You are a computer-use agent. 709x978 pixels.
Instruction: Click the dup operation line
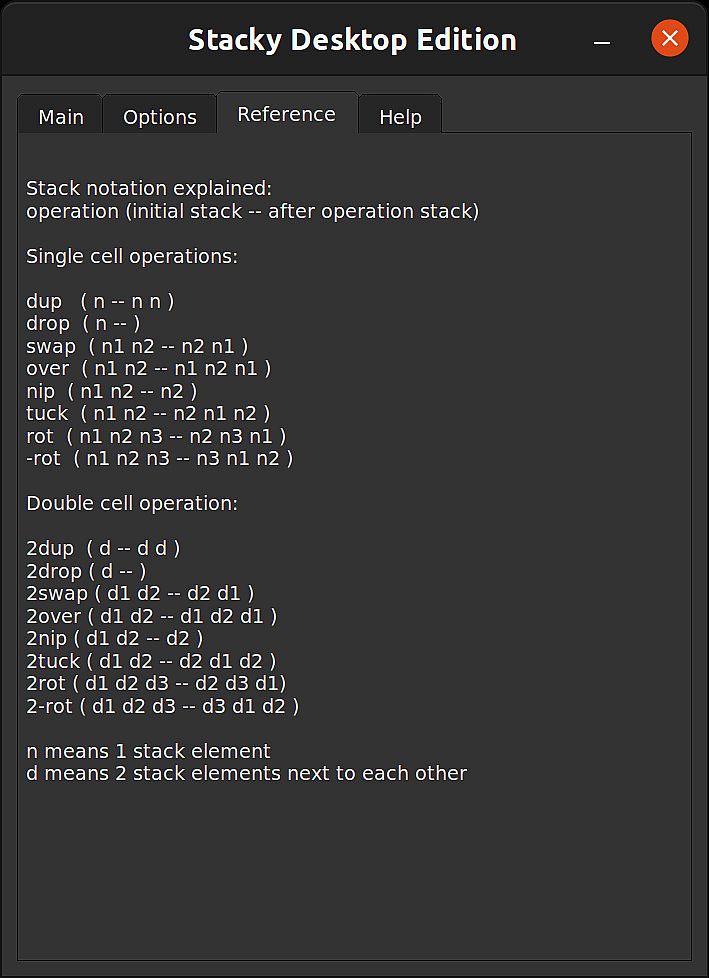tap(100, 301)
